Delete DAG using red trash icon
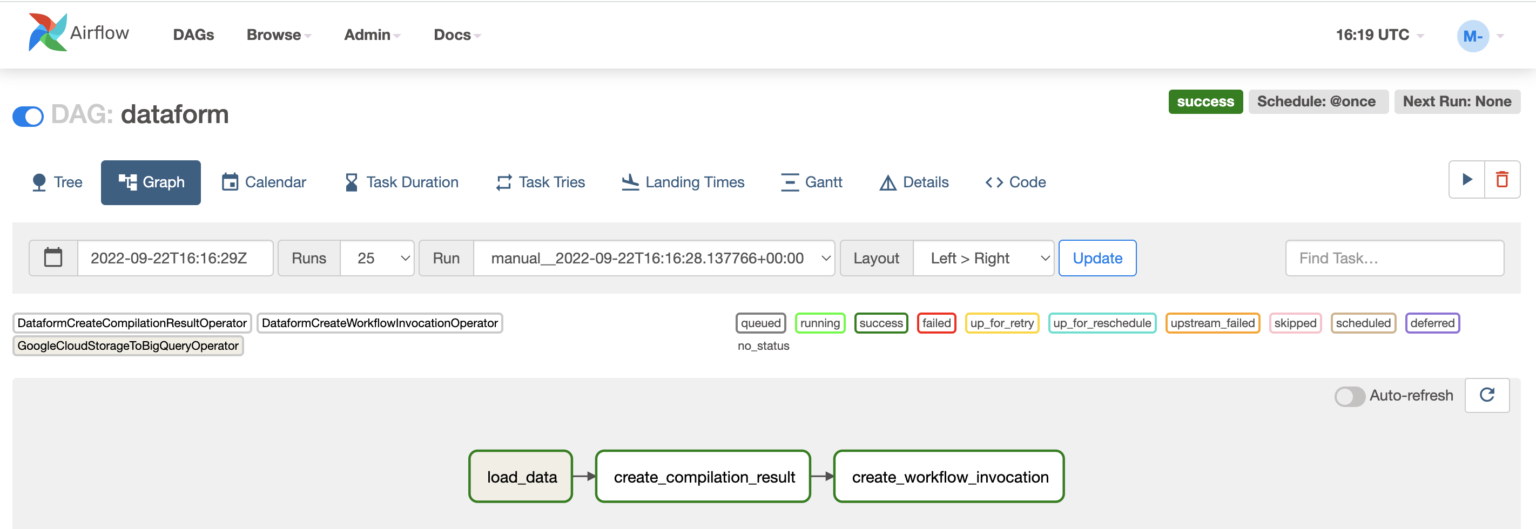1536x529 pixels. coord(1502,180)
